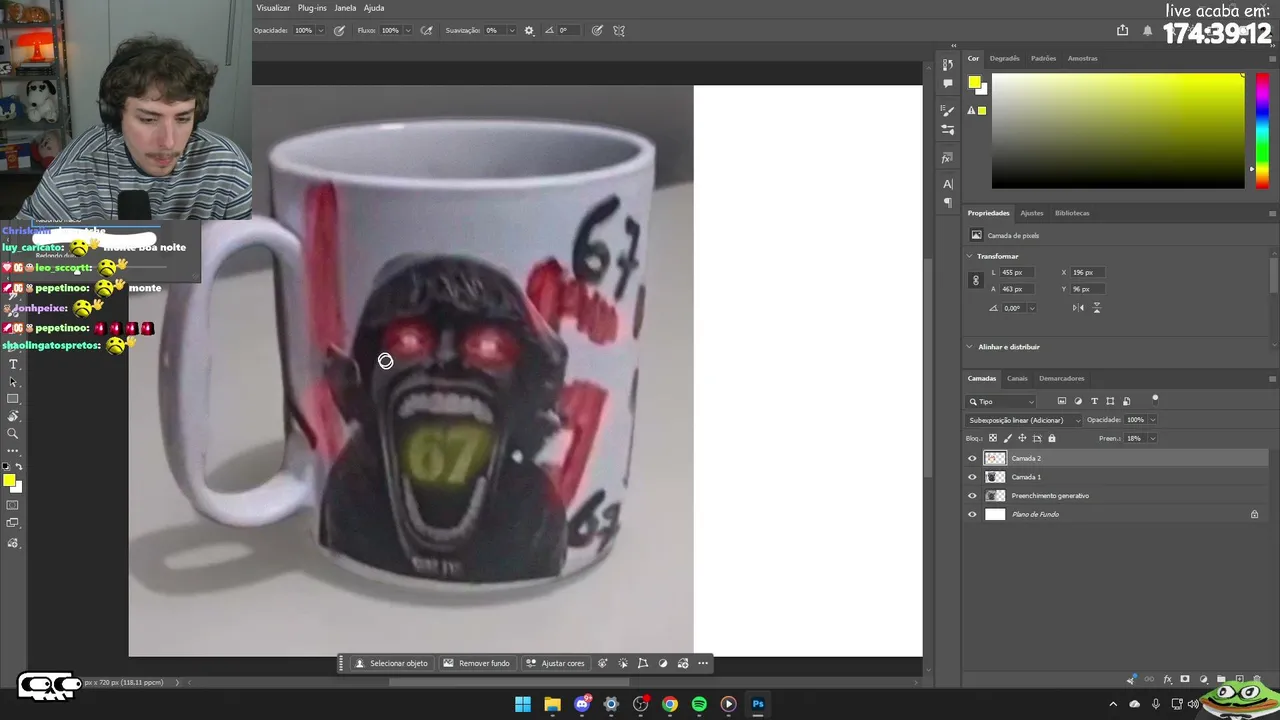The height and width of the screenshot is (720, 1280).
Task: Open the rotation angle dropdown in Propriedades
Action: 1032,308
